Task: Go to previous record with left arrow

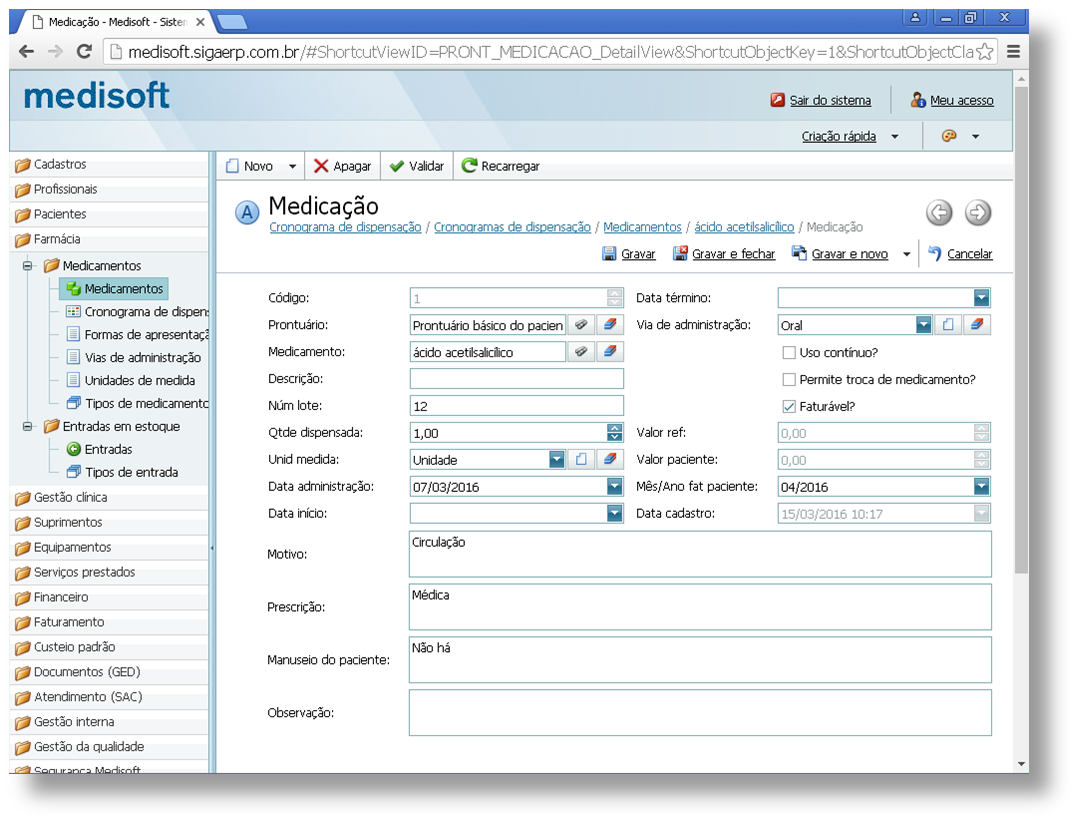Action: [939, 212]
